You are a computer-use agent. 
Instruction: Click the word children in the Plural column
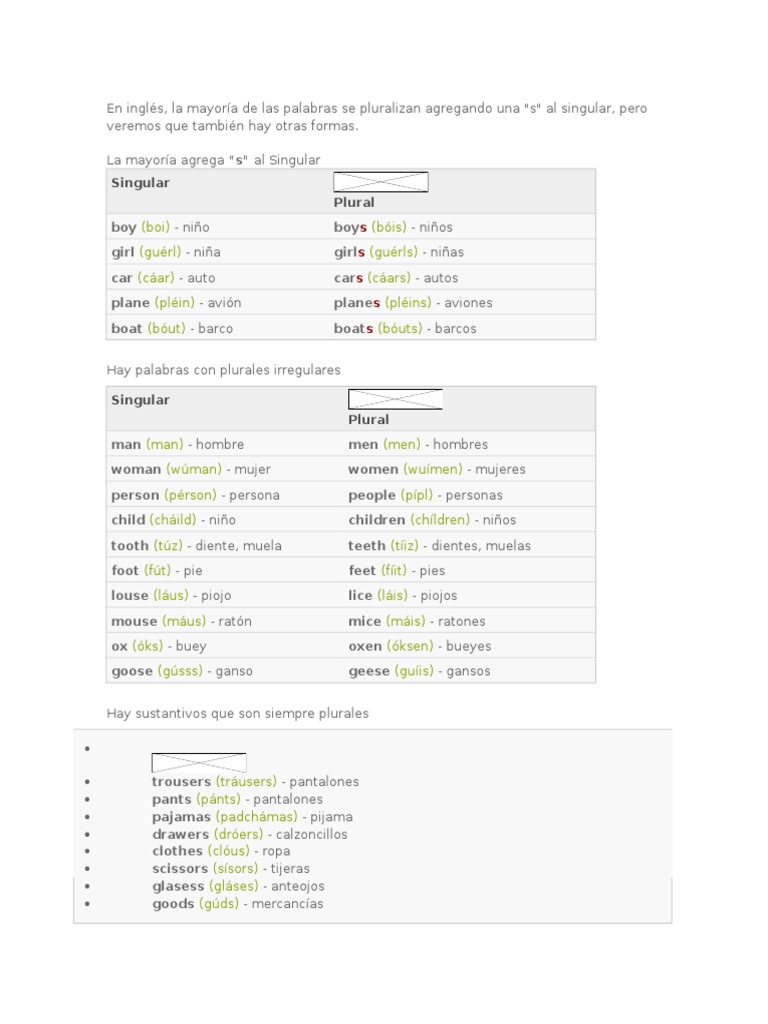point(376,520)
